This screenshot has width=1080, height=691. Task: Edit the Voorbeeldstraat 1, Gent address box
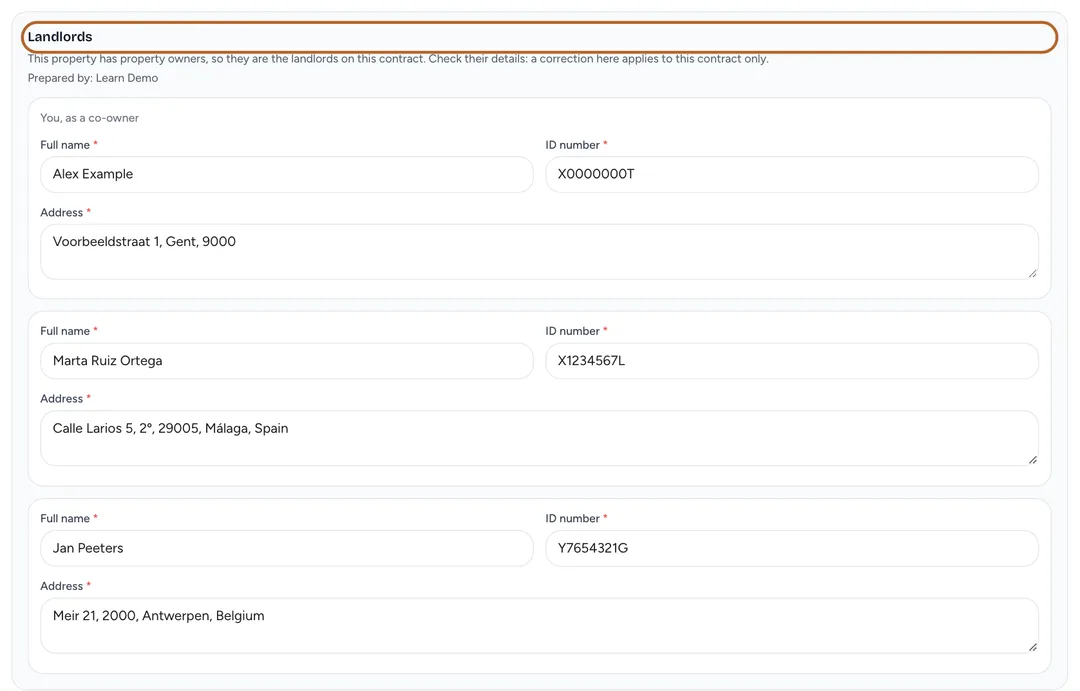coord(539,251)
